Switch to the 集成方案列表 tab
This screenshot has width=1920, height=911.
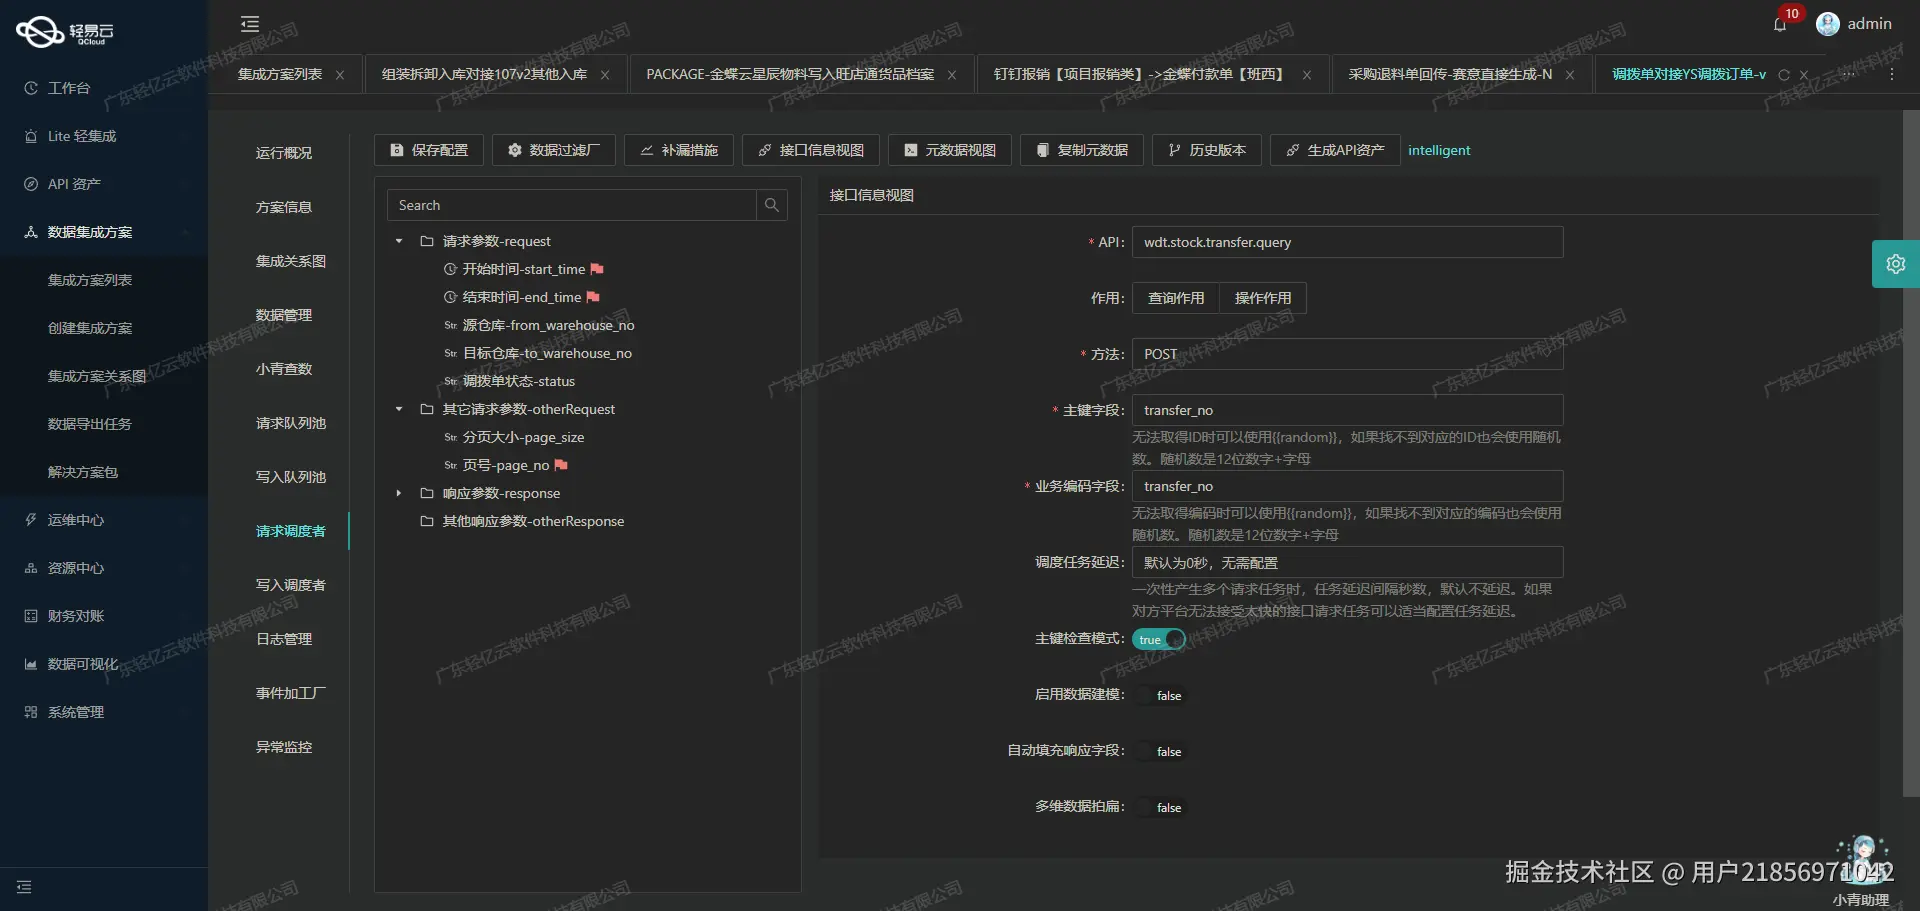(279, 73)
